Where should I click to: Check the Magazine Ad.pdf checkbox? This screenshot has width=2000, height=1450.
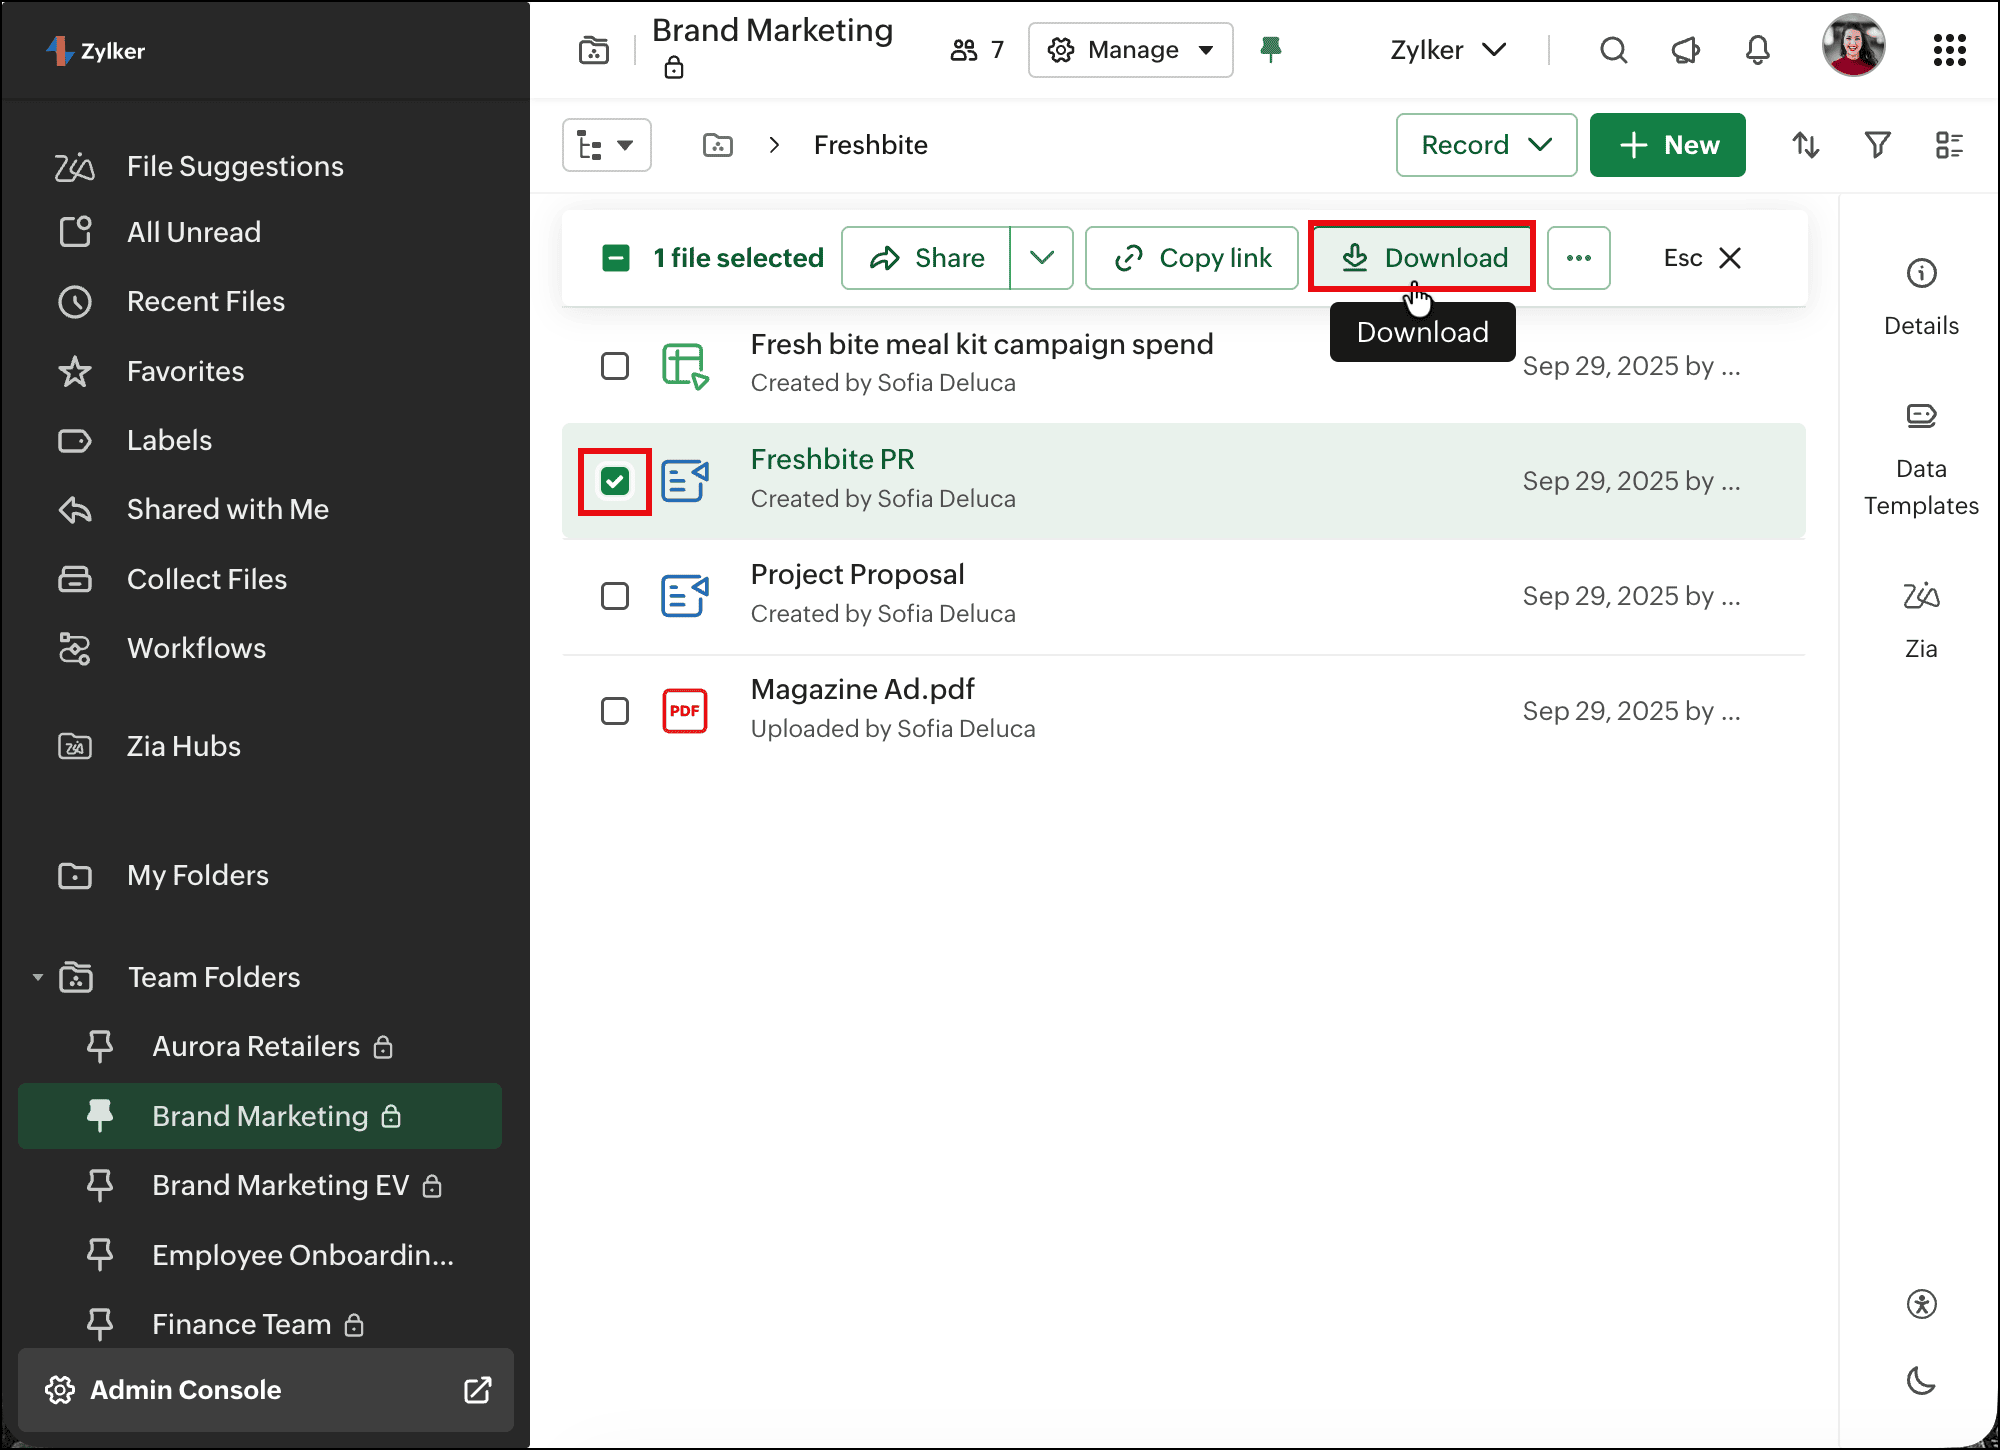coord(615,711)
